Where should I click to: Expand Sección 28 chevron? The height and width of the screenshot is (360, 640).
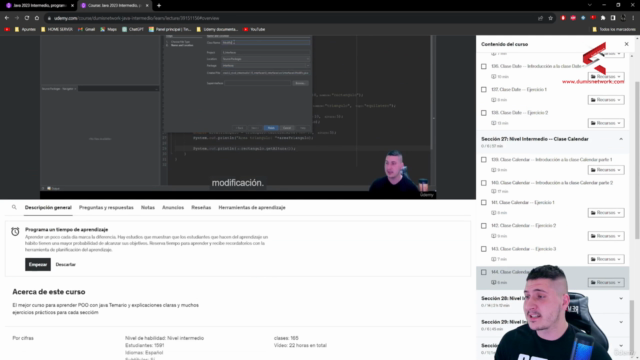(621, 298)
